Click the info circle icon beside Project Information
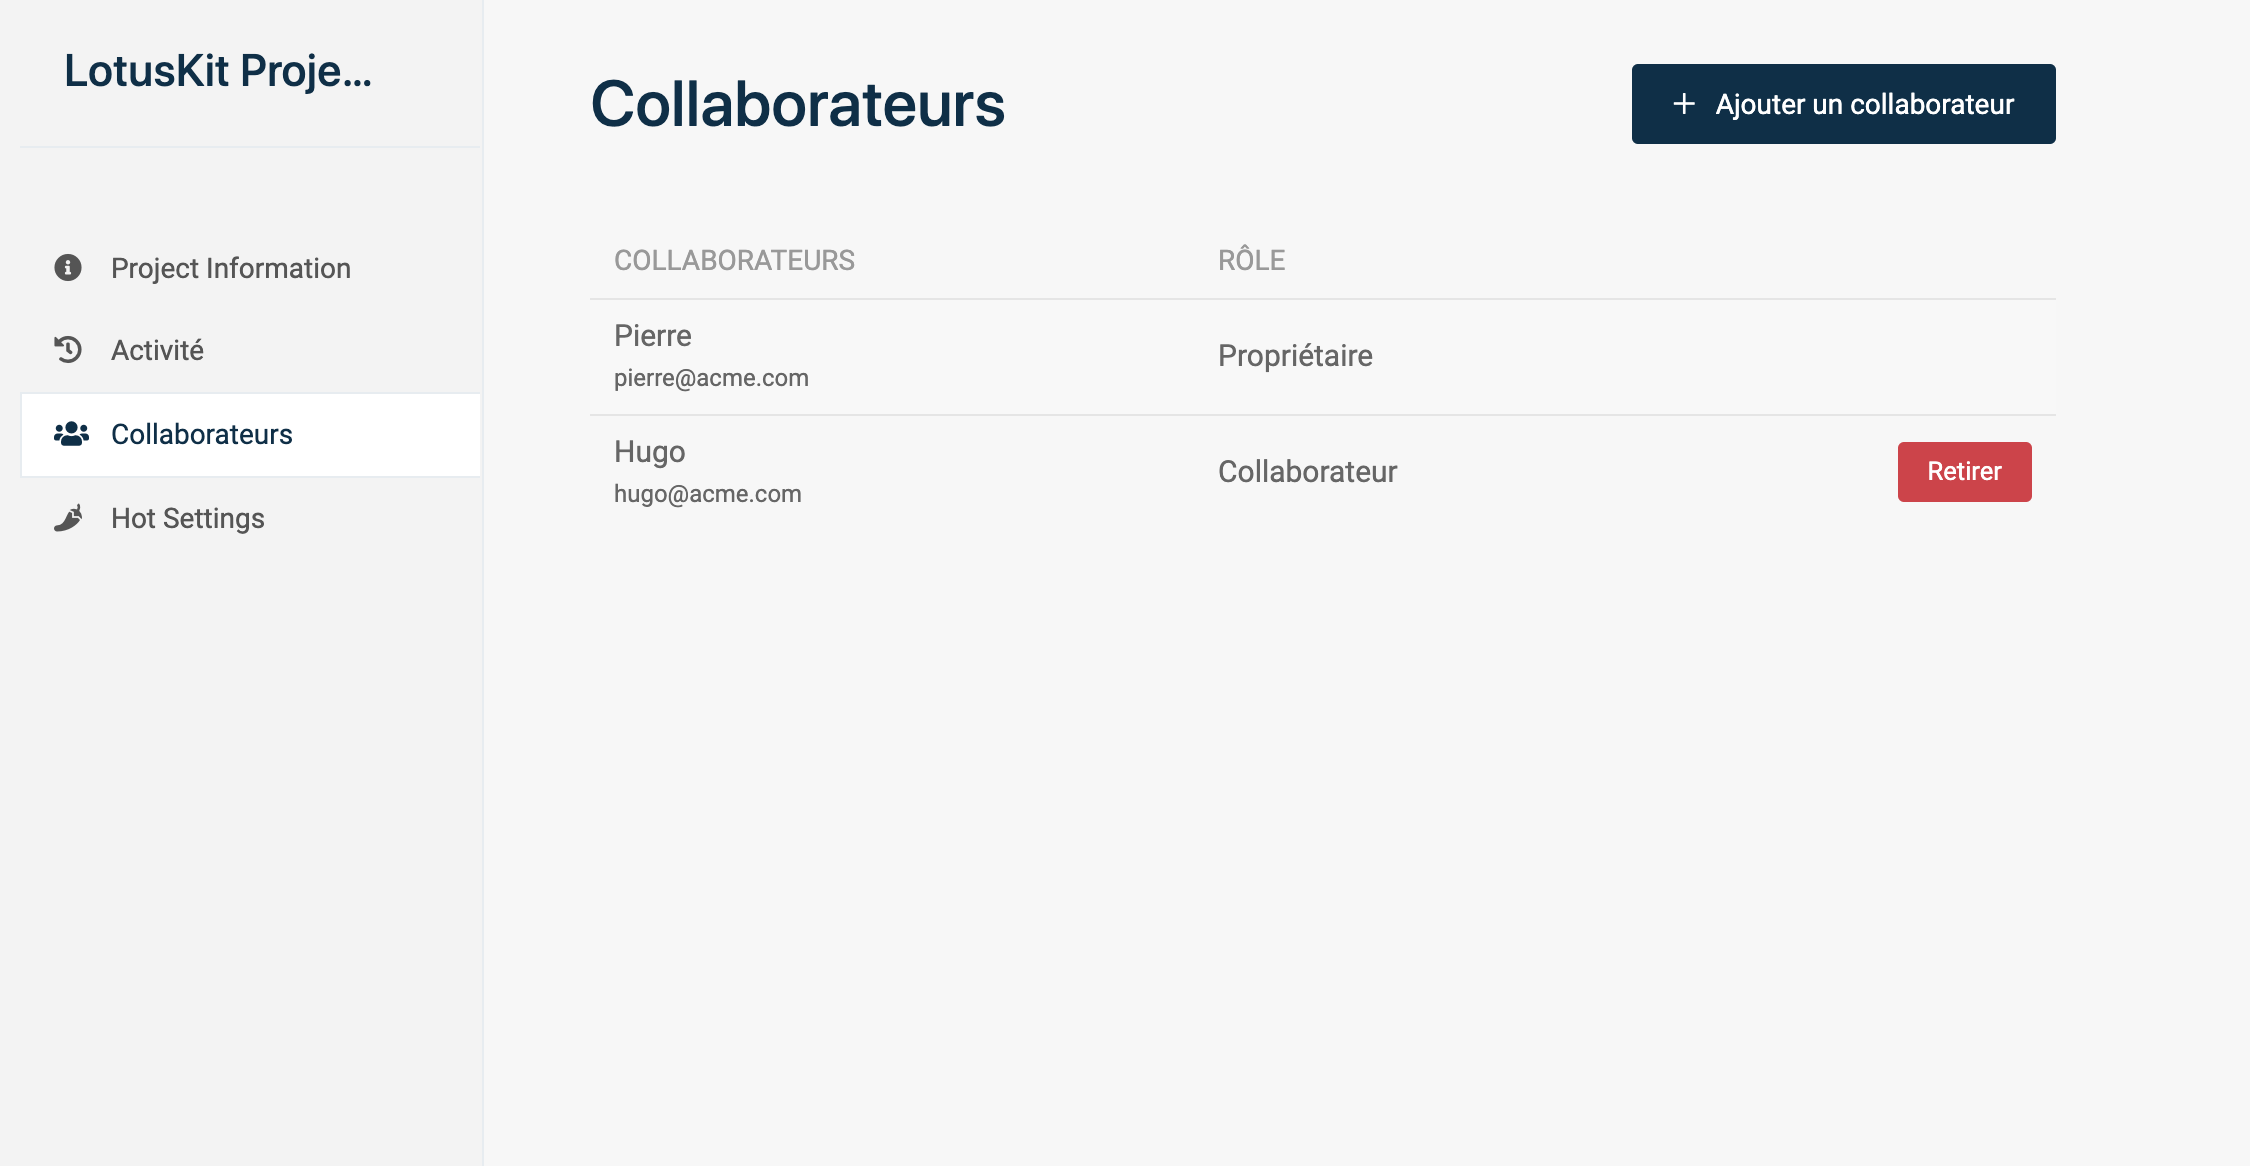 (68, 268)
